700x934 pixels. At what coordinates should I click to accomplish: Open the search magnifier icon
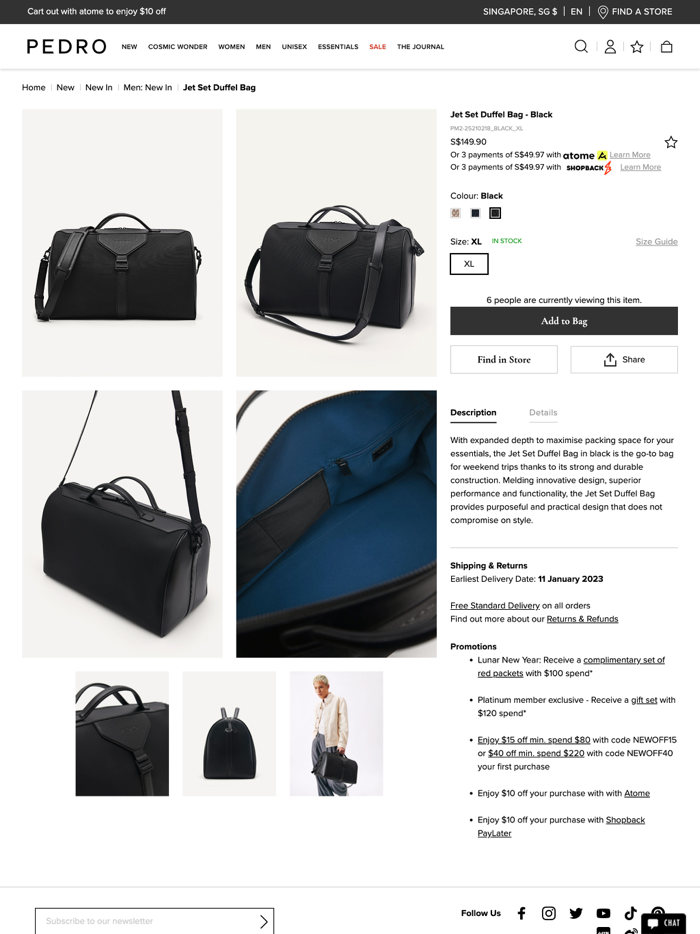581,46
